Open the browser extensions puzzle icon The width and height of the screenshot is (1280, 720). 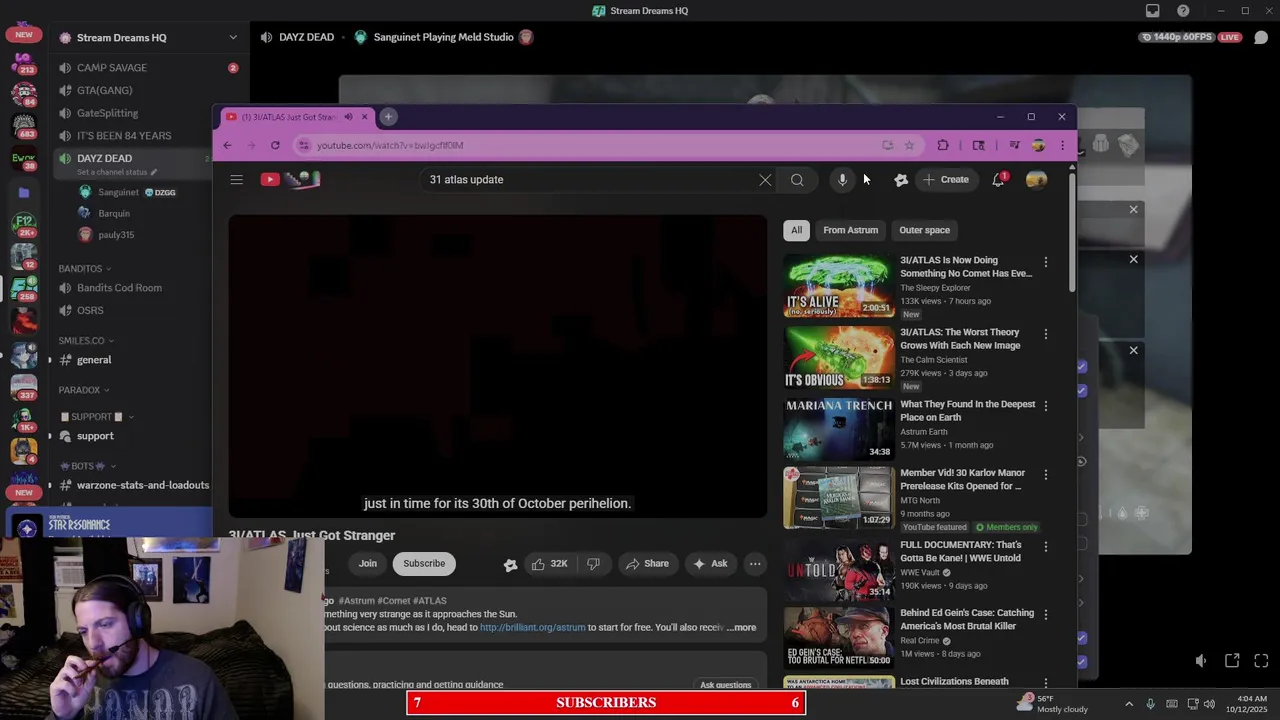coord(943,145)
